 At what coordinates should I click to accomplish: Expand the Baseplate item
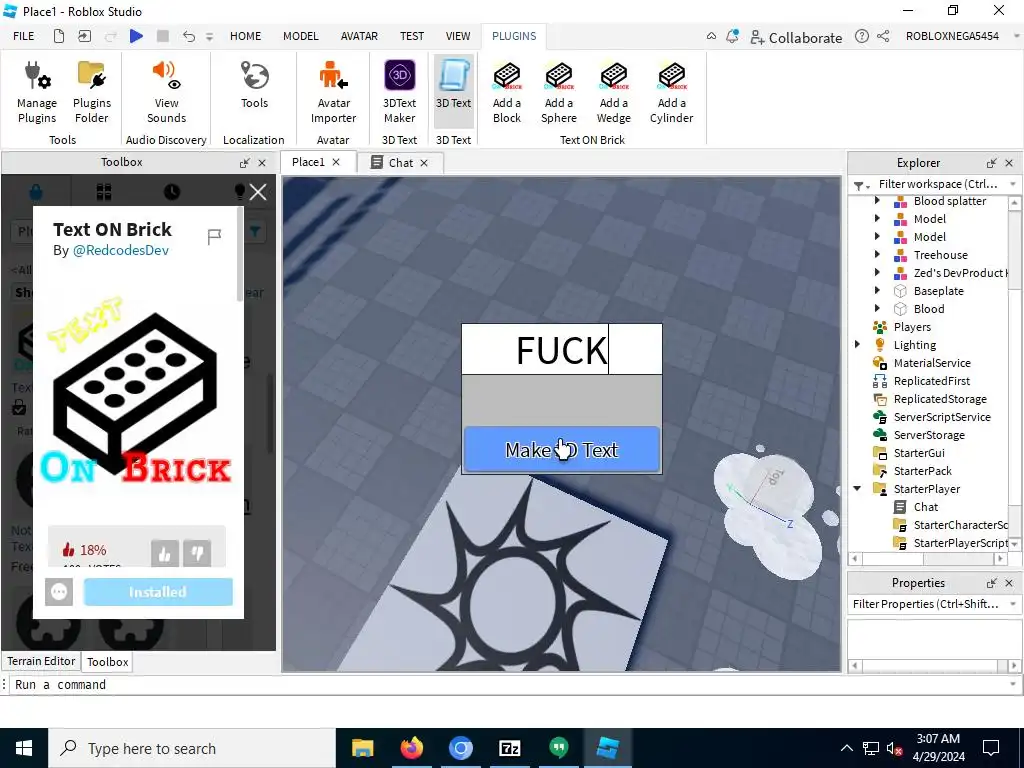click(877, 291)
